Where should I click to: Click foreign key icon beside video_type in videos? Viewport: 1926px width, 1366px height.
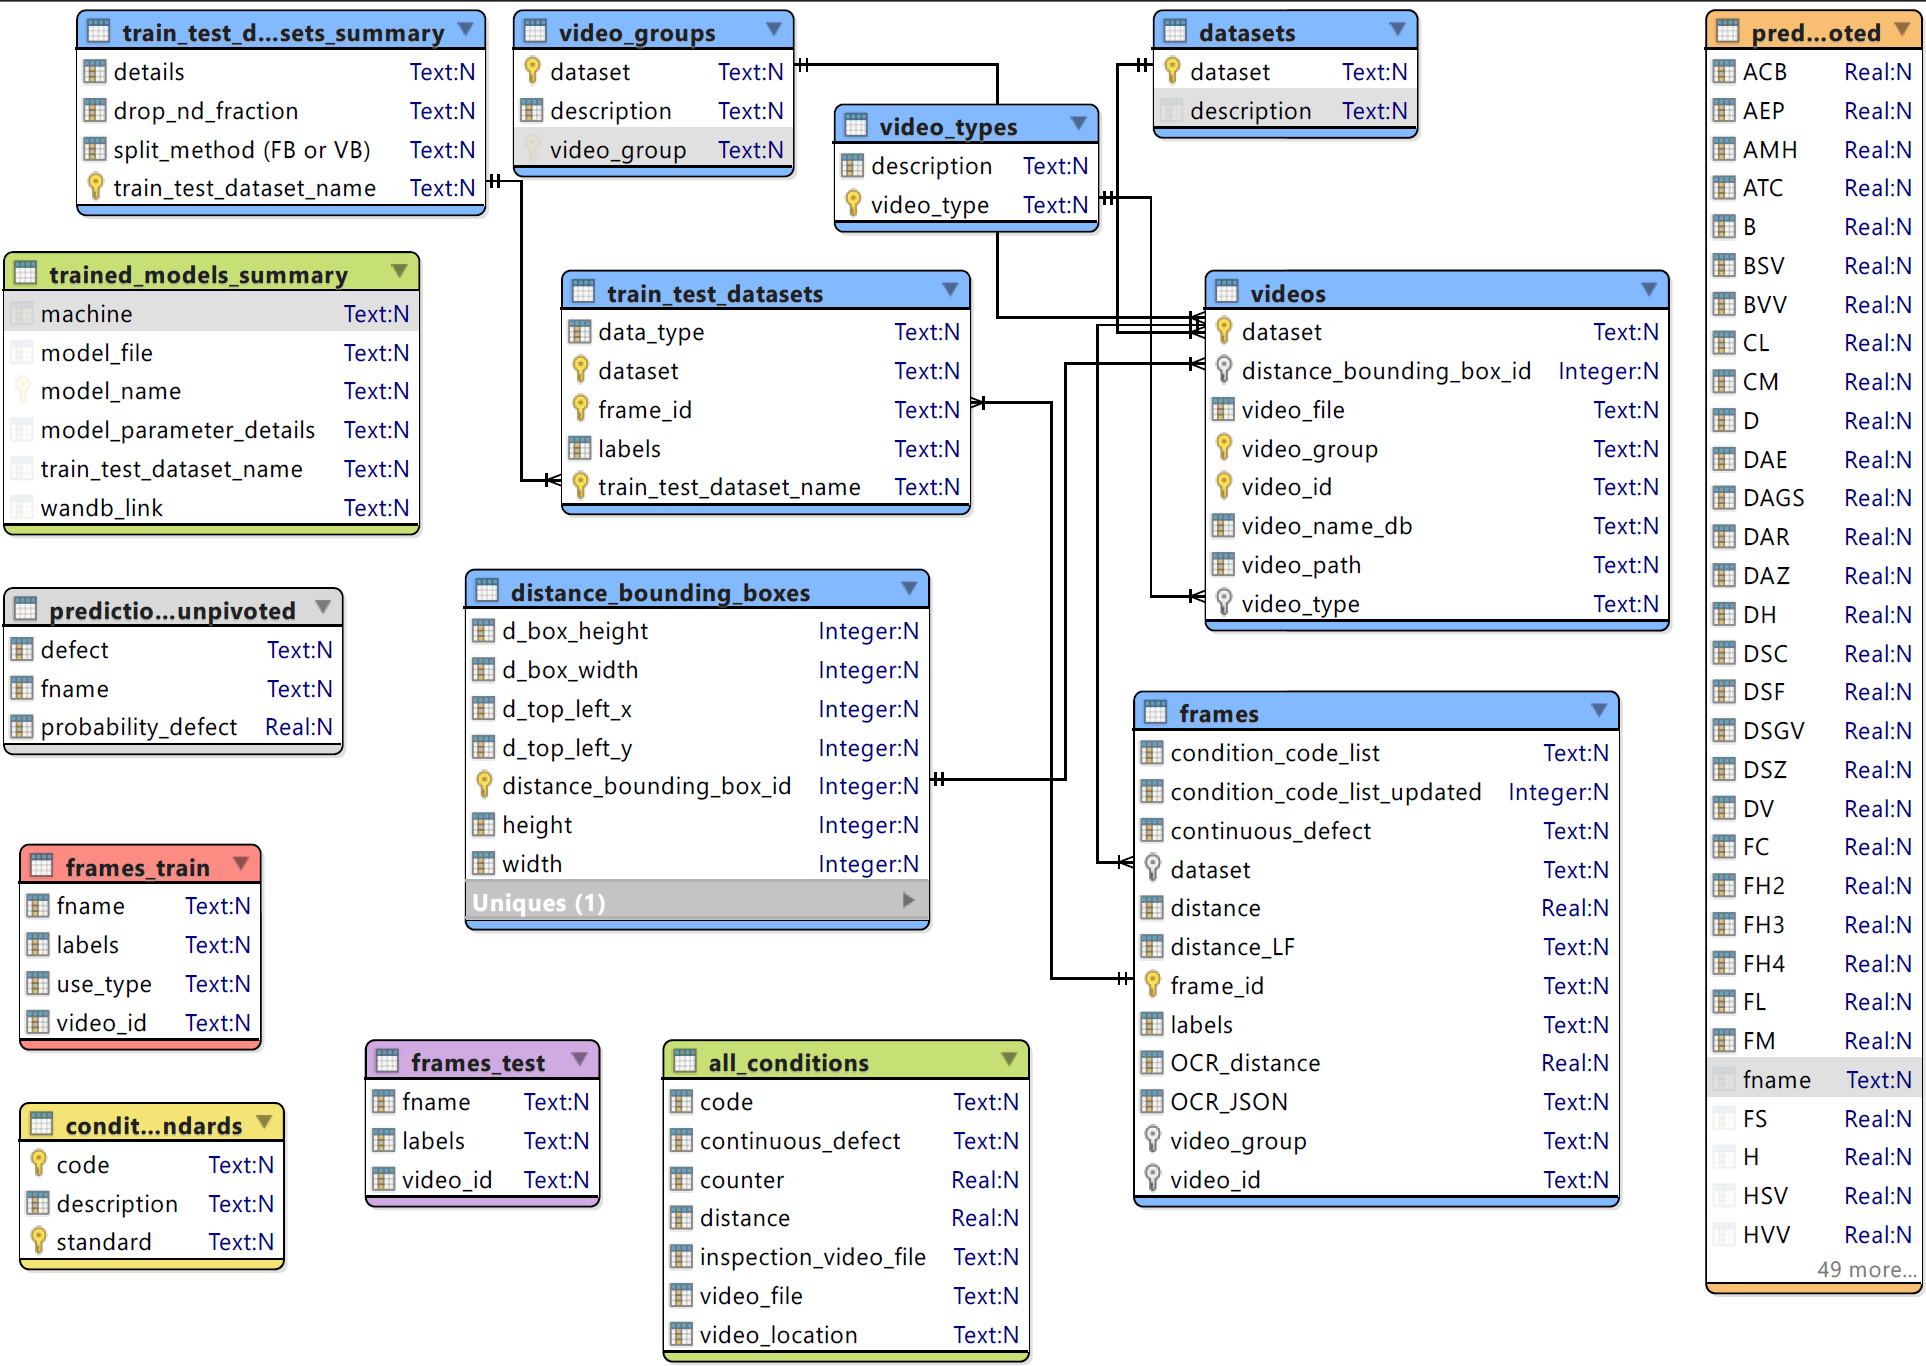[x=1223, y=602]
